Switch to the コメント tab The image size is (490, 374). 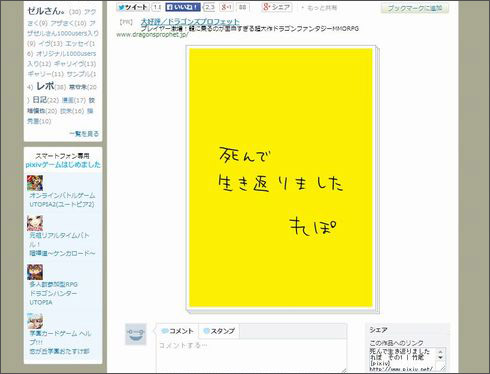tap(178, 331)
